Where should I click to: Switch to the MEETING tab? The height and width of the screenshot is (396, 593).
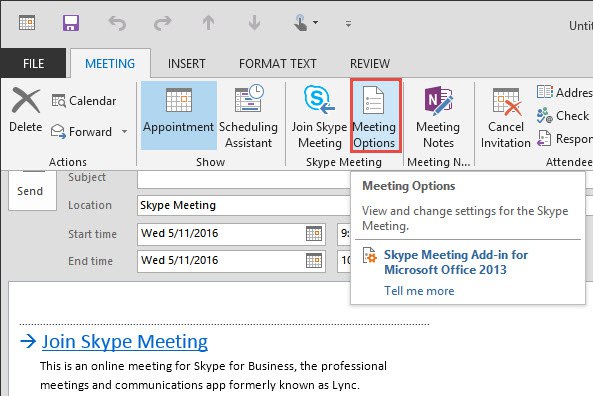[x=110, y=64]
